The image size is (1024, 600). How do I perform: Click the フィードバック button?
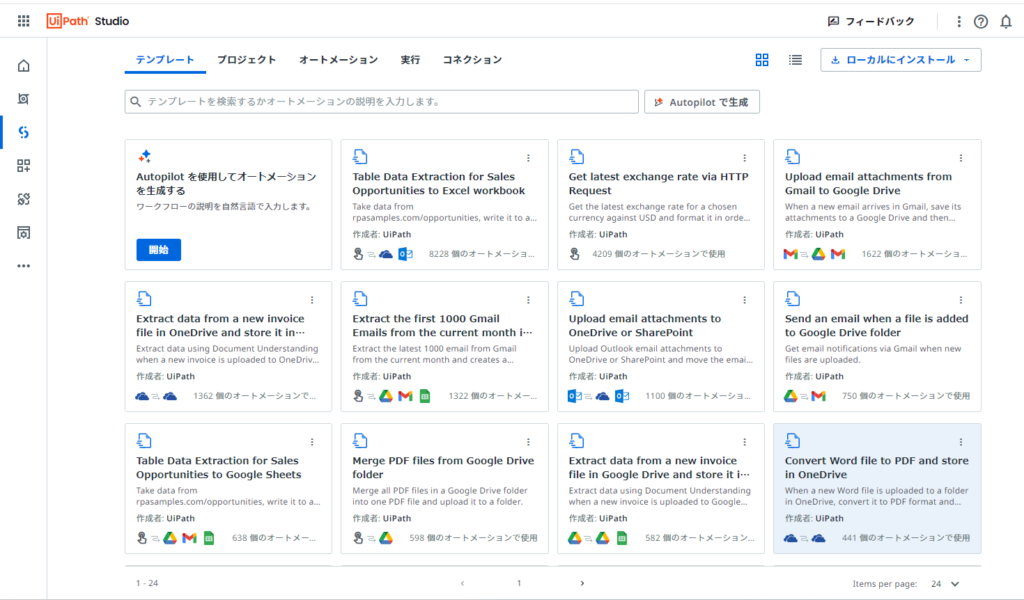click(870, 21)
